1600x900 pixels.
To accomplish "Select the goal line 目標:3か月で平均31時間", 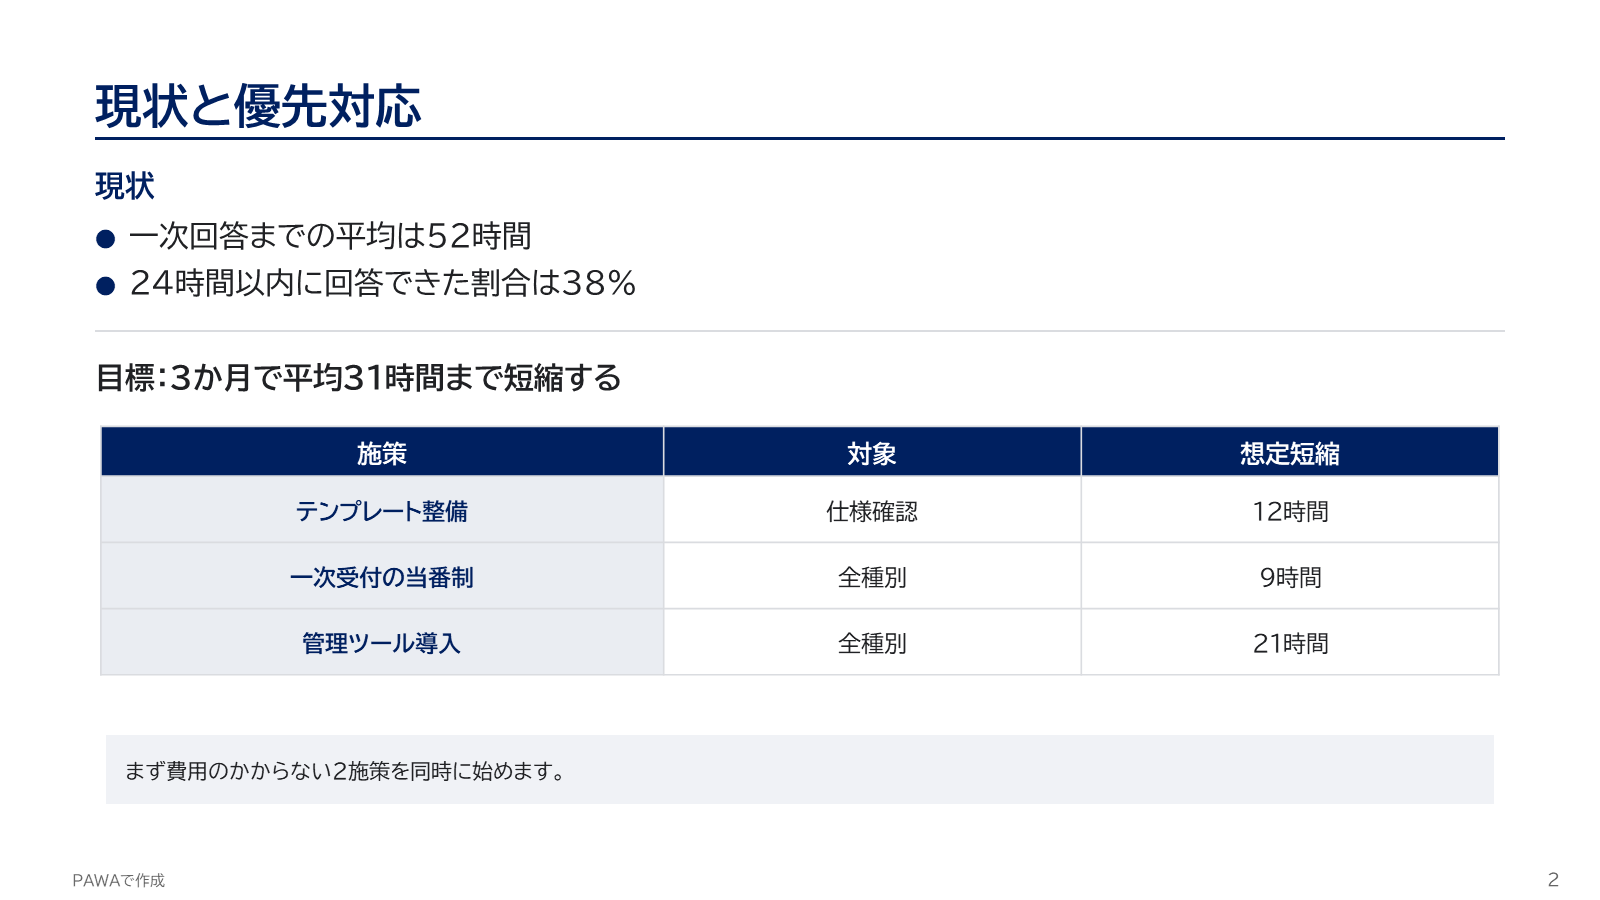I will pyautogui.click(x=358, y=378).
